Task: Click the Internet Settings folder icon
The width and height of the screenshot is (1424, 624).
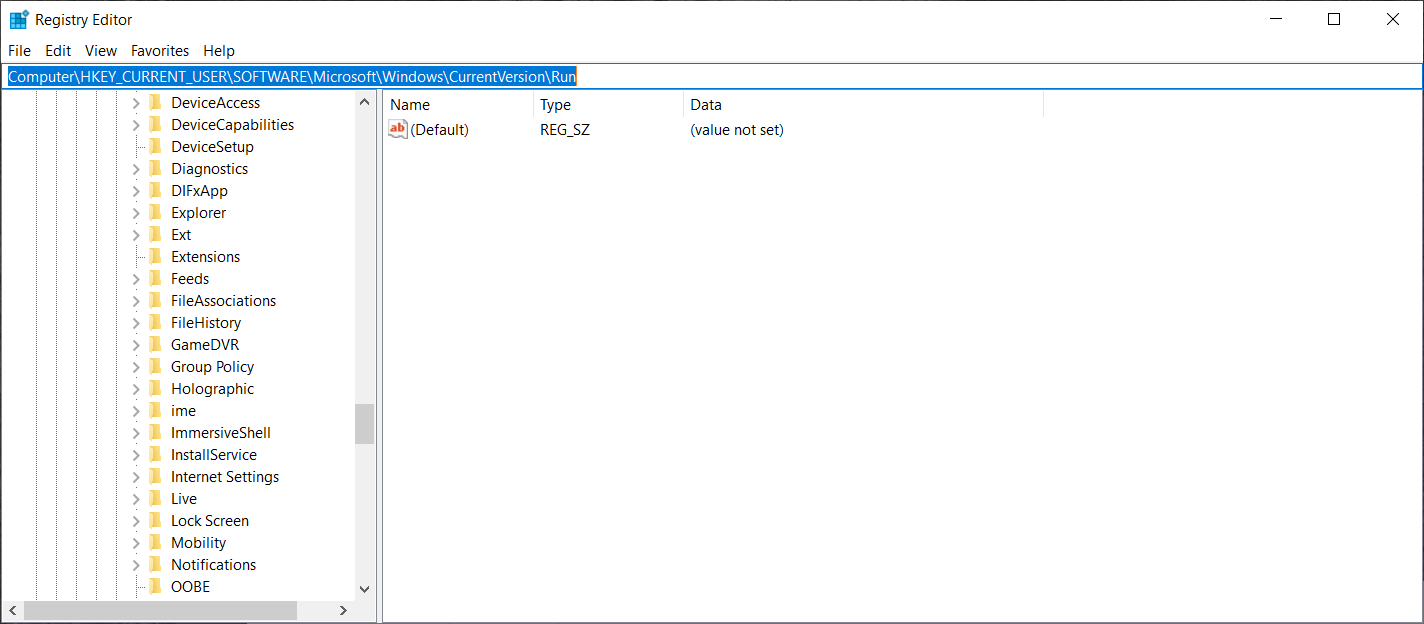Action: (157, 476)
